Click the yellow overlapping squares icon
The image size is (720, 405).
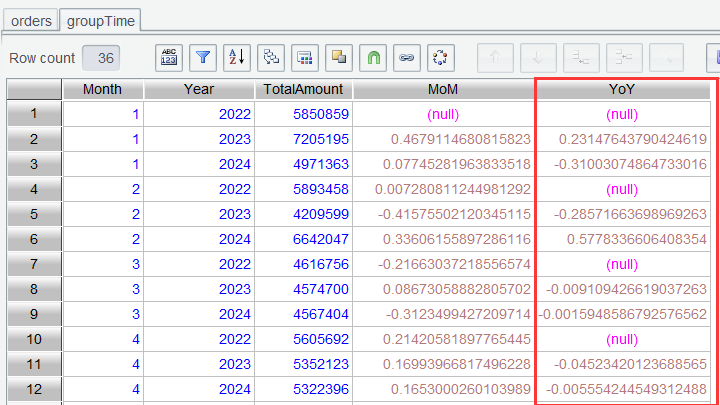tap(339, 58)
